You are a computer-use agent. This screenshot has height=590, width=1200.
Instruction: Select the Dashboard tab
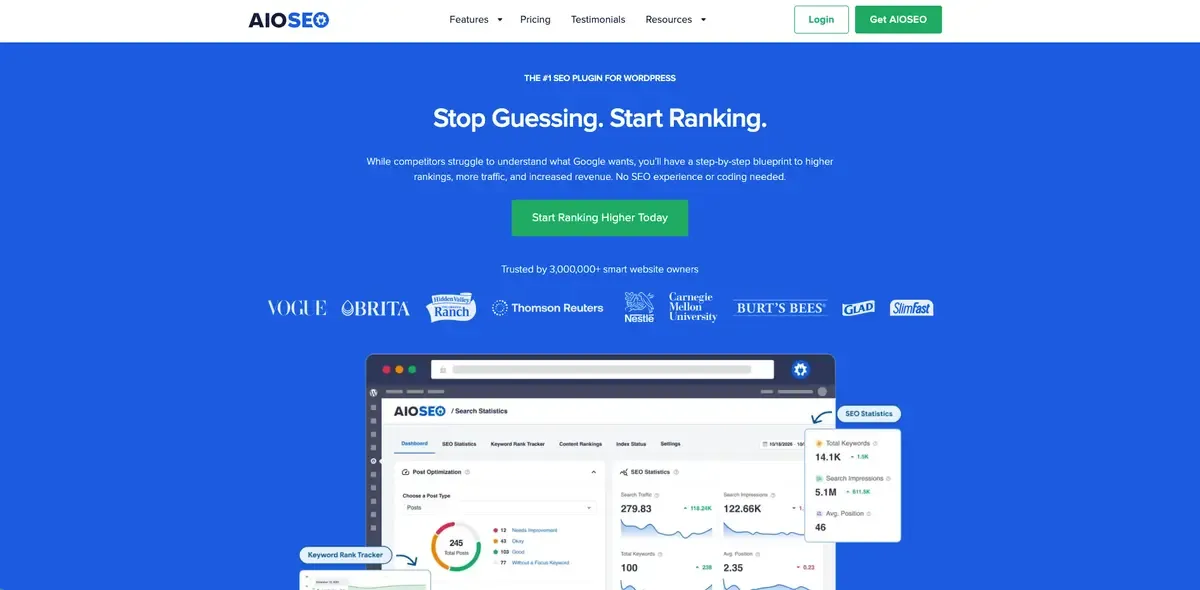tap(414, 443)
